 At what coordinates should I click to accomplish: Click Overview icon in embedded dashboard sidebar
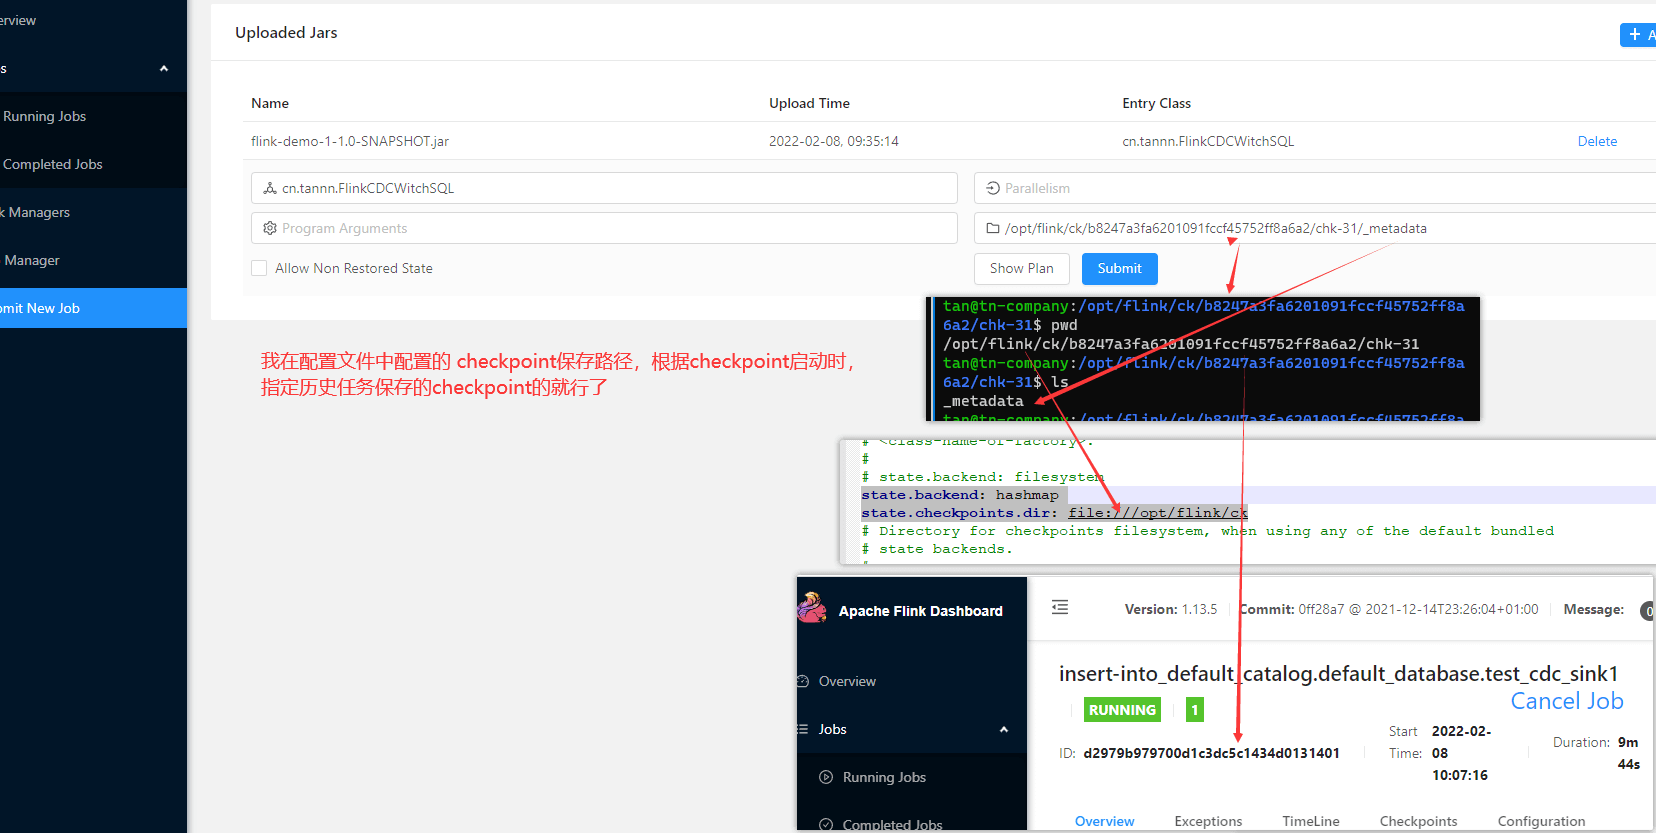803,681
